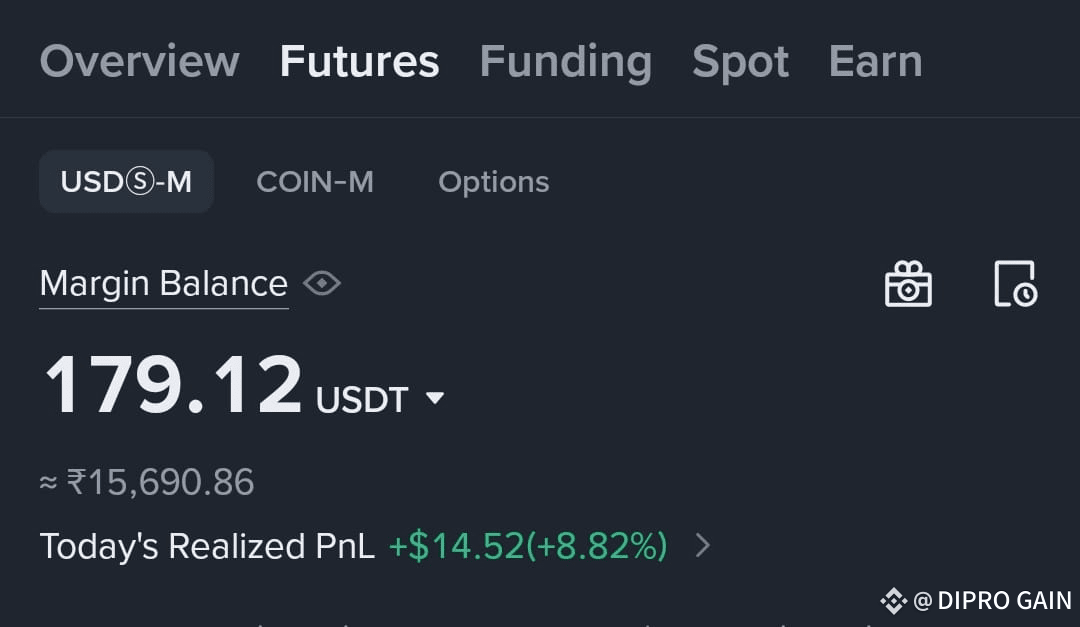Click the Binance logo in watermark
This screenshot has width=1080, height=627.
point(893,601)
